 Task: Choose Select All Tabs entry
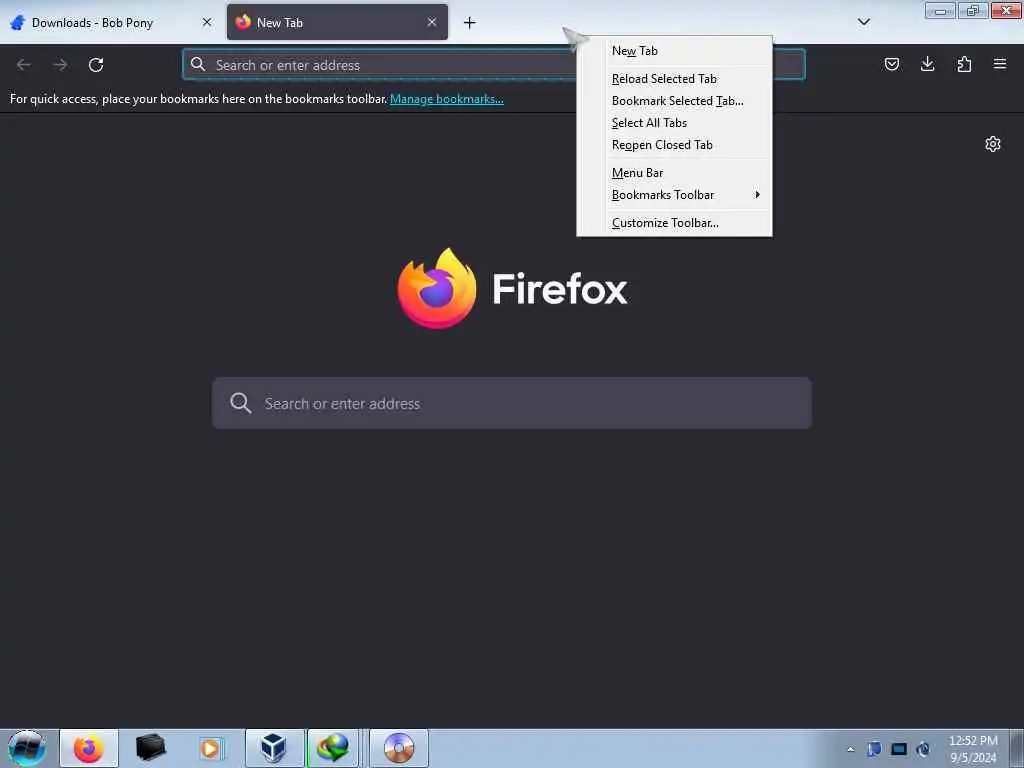[674, 123]
